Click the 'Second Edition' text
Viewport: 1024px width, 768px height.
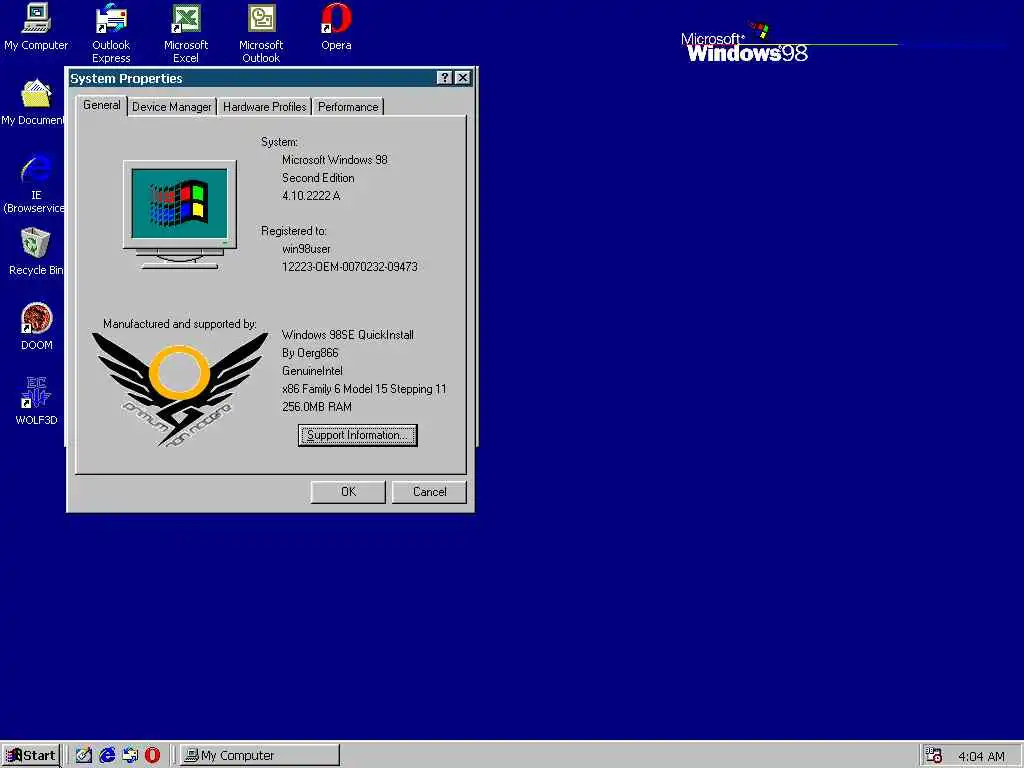click(x=318, y=178)
